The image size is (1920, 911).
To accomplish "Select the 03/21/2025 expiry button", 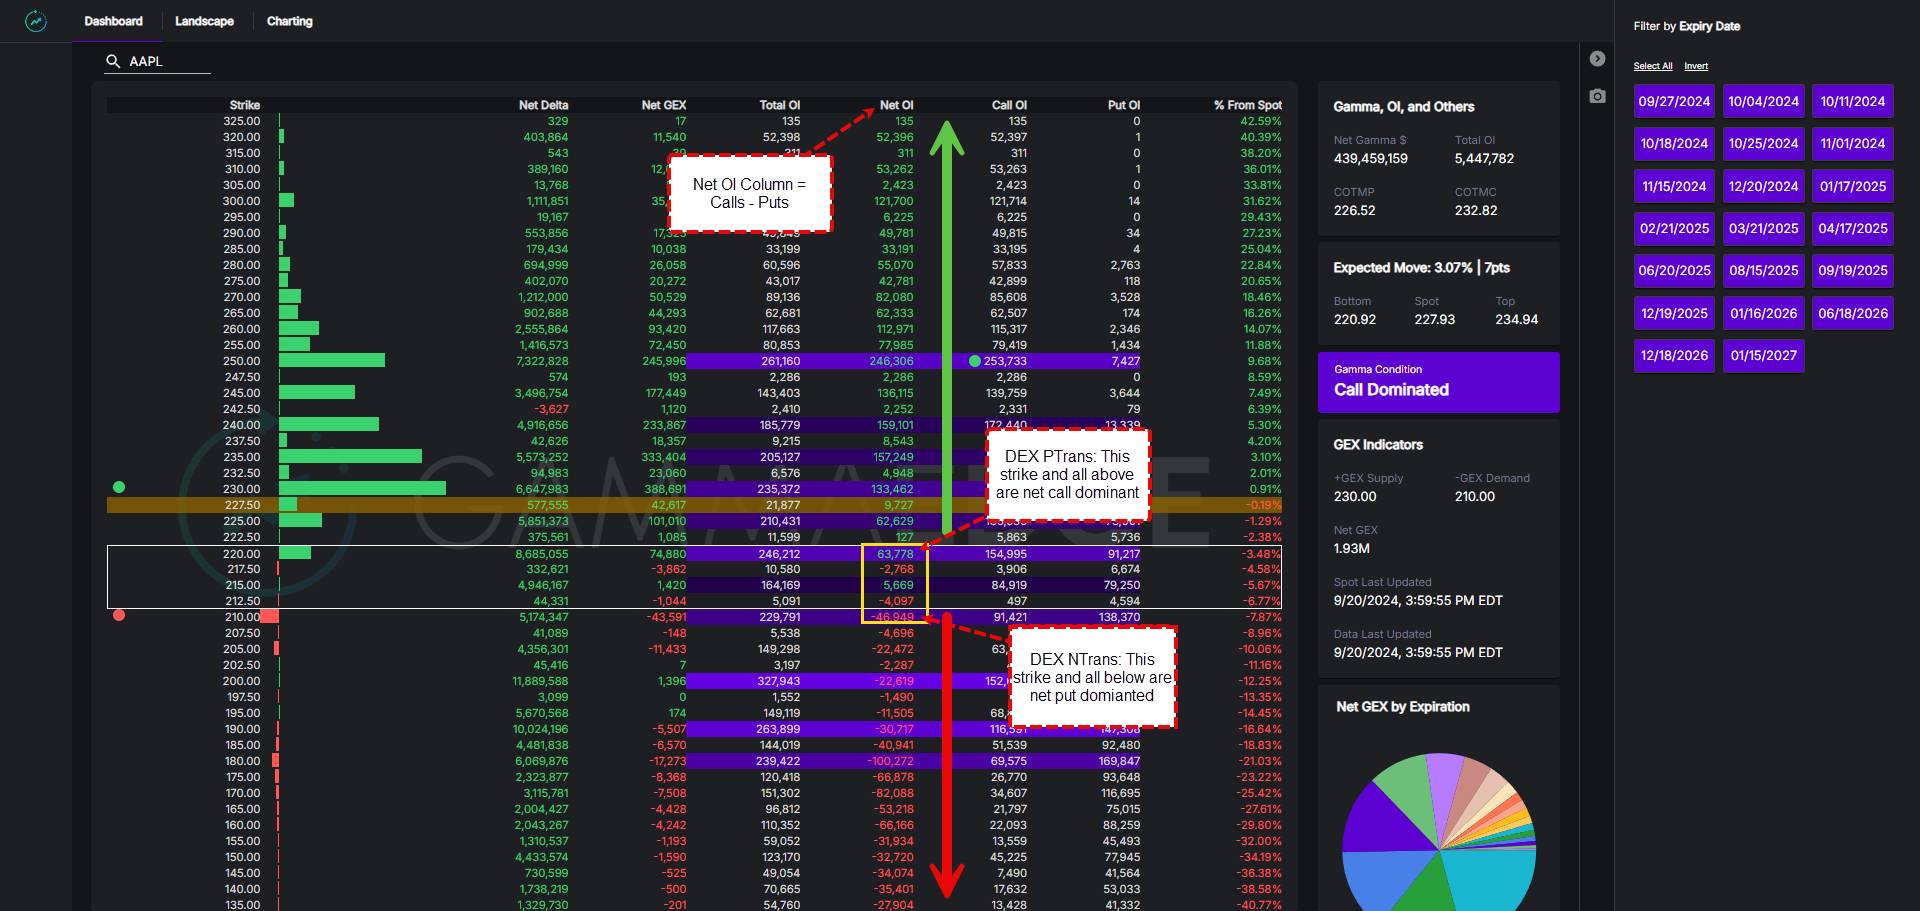I will pyautogui.click(x=1763, y=228).
